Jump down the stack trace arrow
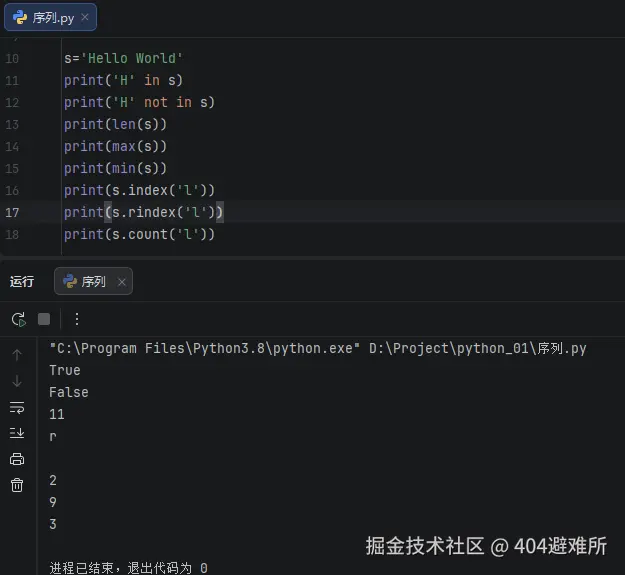This screenshot has width=625, height=575. coord(17,381)
